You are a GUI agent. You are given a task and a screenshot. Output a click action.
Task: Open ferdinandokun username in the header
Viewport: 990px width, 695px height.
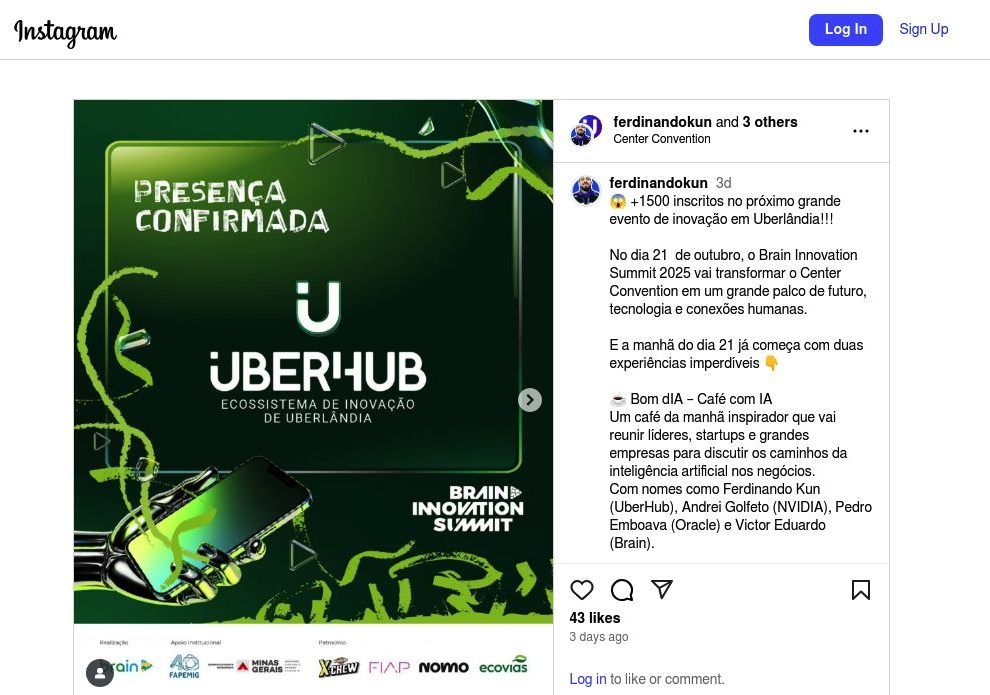pos(662,122)
